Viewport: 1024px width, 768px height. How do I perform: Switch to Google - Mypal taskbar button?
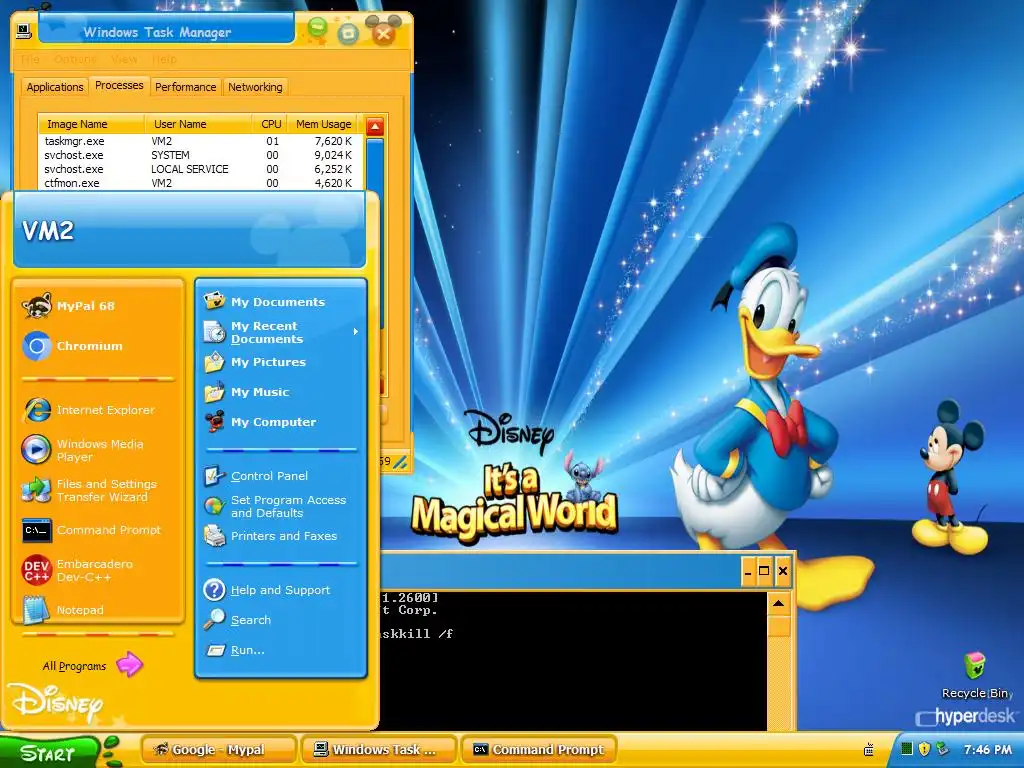pos(219,750)
